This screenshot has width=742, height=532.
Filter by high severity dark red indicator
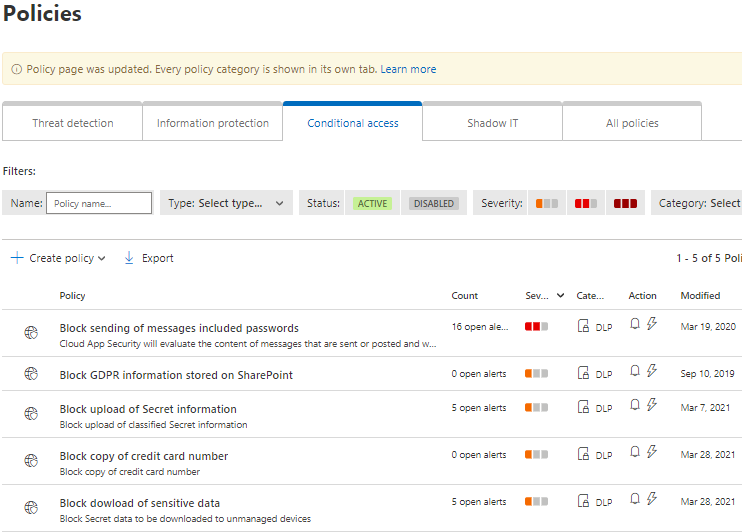click(x=626, y=203)
